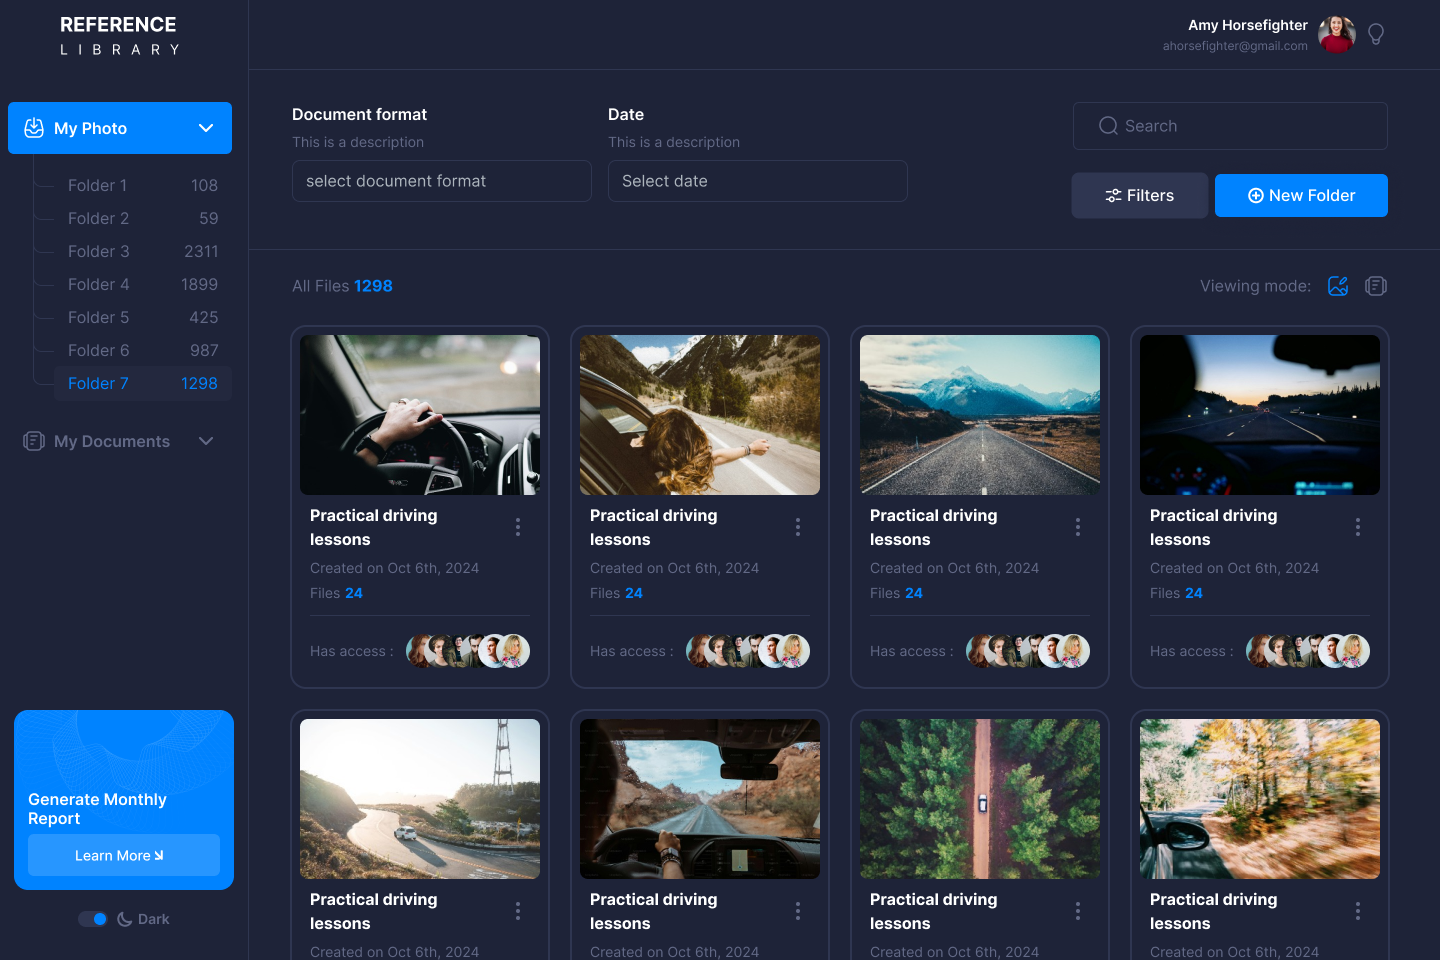Open Amy Horsefighter's profile avatar
Image resolution: width=1440 pixels, height=960 pixels.
pyautogui.click(x=1337, y=34)
